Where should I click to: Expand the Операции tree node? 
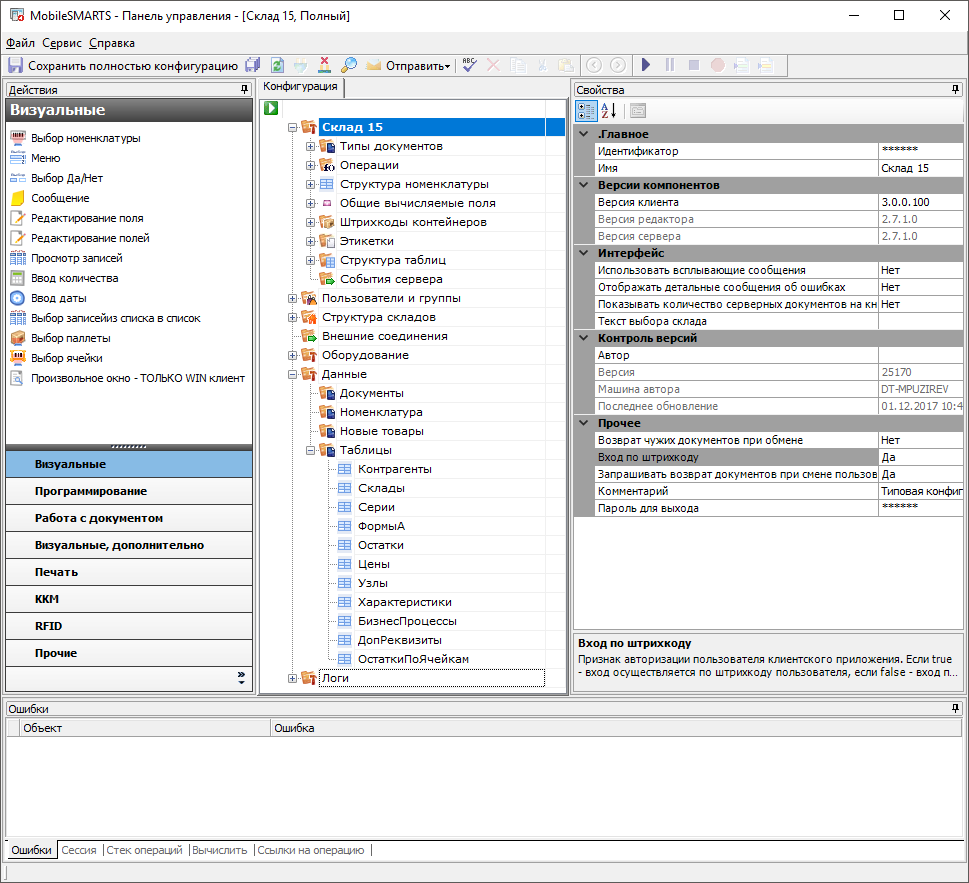coord(311,166)
